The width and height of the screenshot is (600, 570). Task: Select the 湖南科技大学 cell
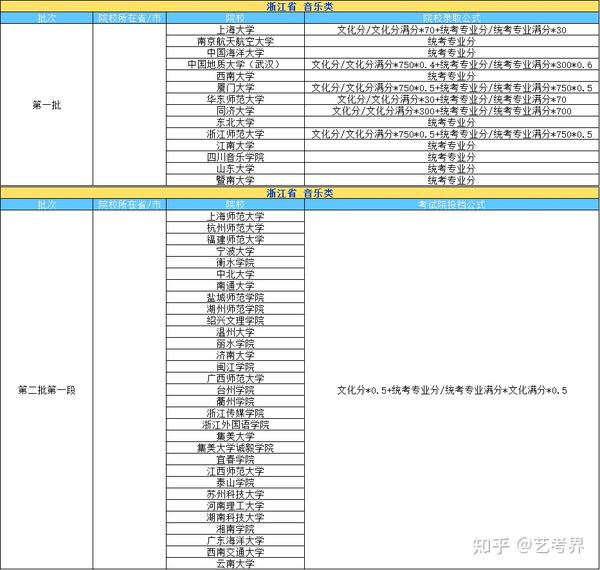click(x=235, y=517)
